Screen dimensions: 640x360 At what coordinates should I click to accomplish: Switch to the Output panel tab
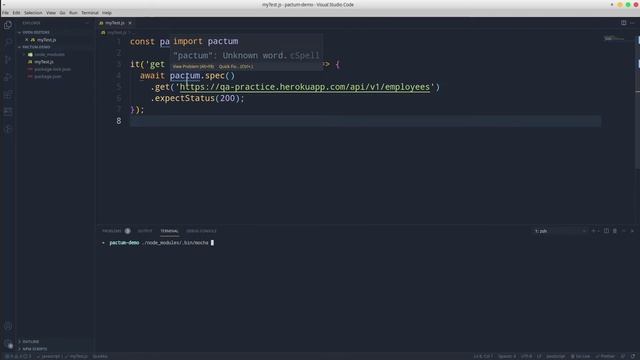click(144, 231)
